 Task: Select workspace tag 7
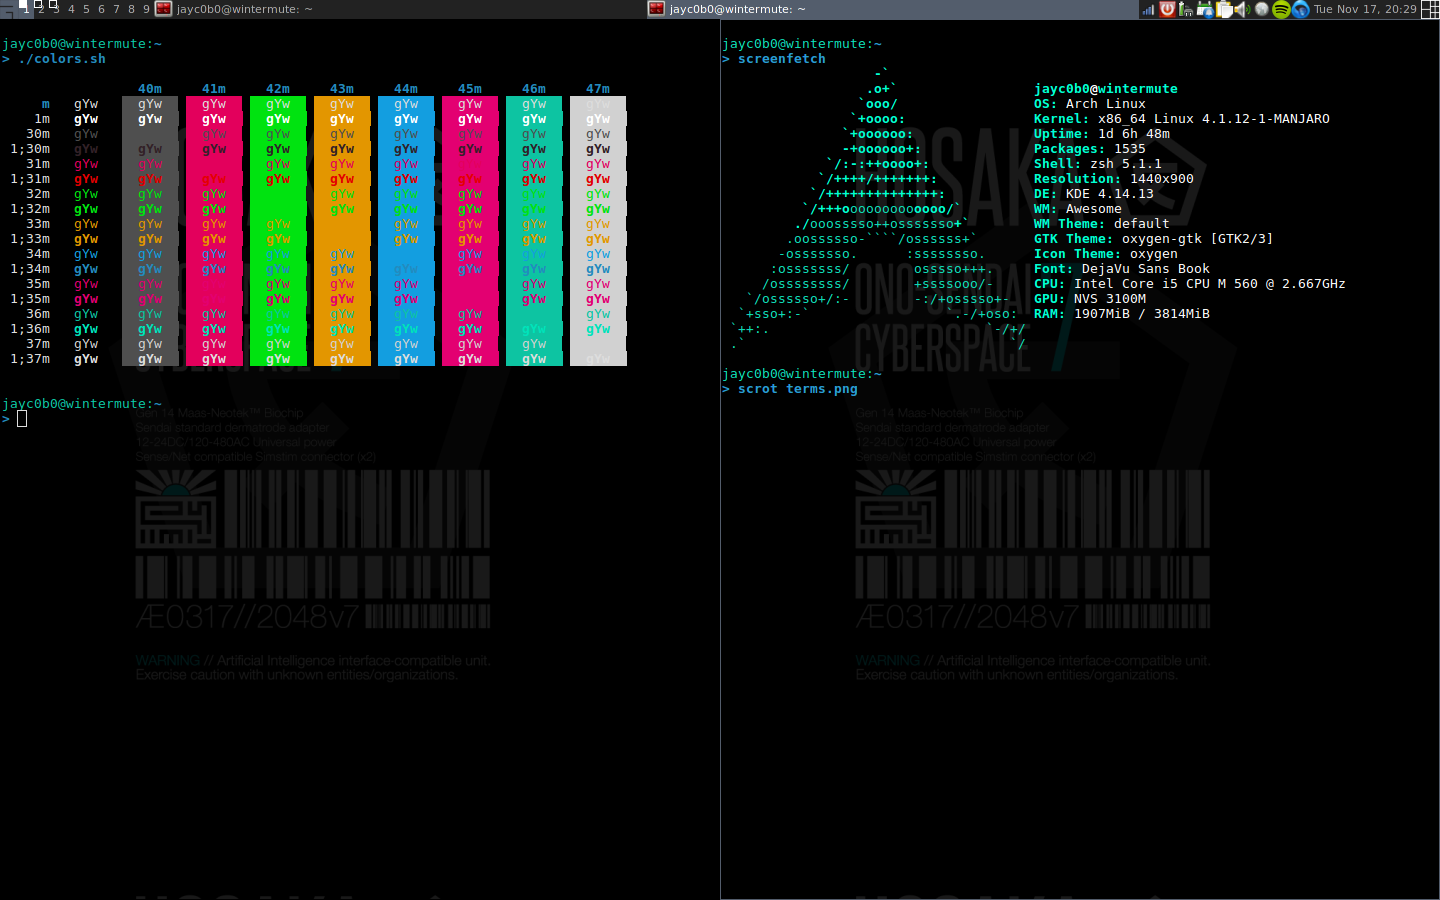116,9
